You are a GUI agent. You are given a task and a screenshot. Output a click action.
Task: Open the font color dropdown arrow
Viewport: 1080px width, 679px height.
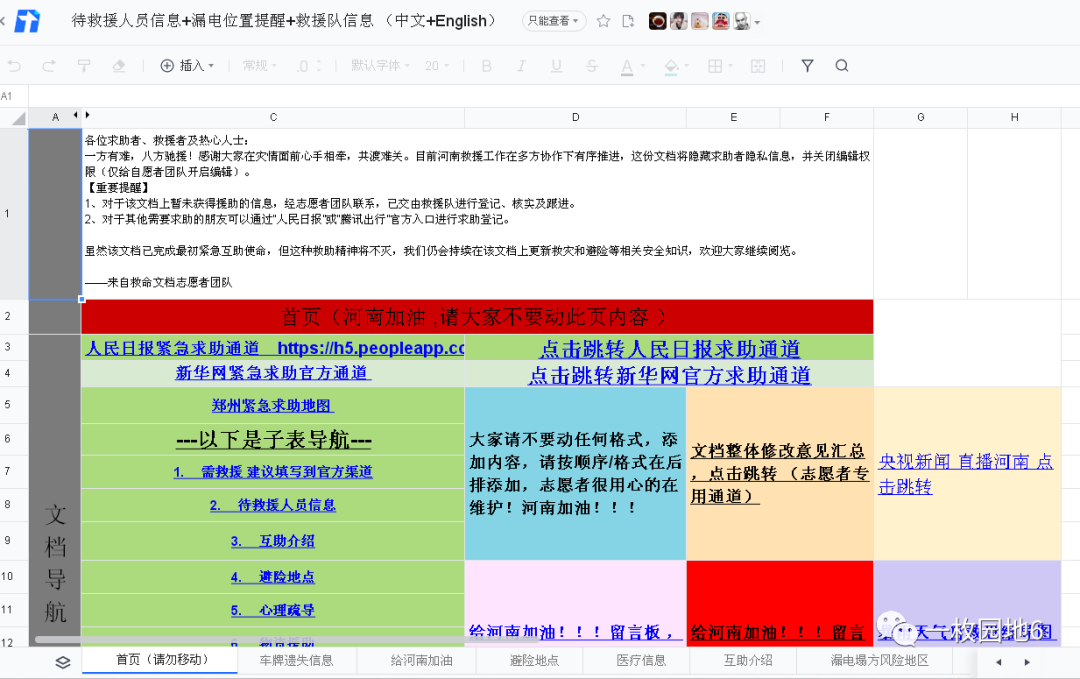(x=643, y=66)
